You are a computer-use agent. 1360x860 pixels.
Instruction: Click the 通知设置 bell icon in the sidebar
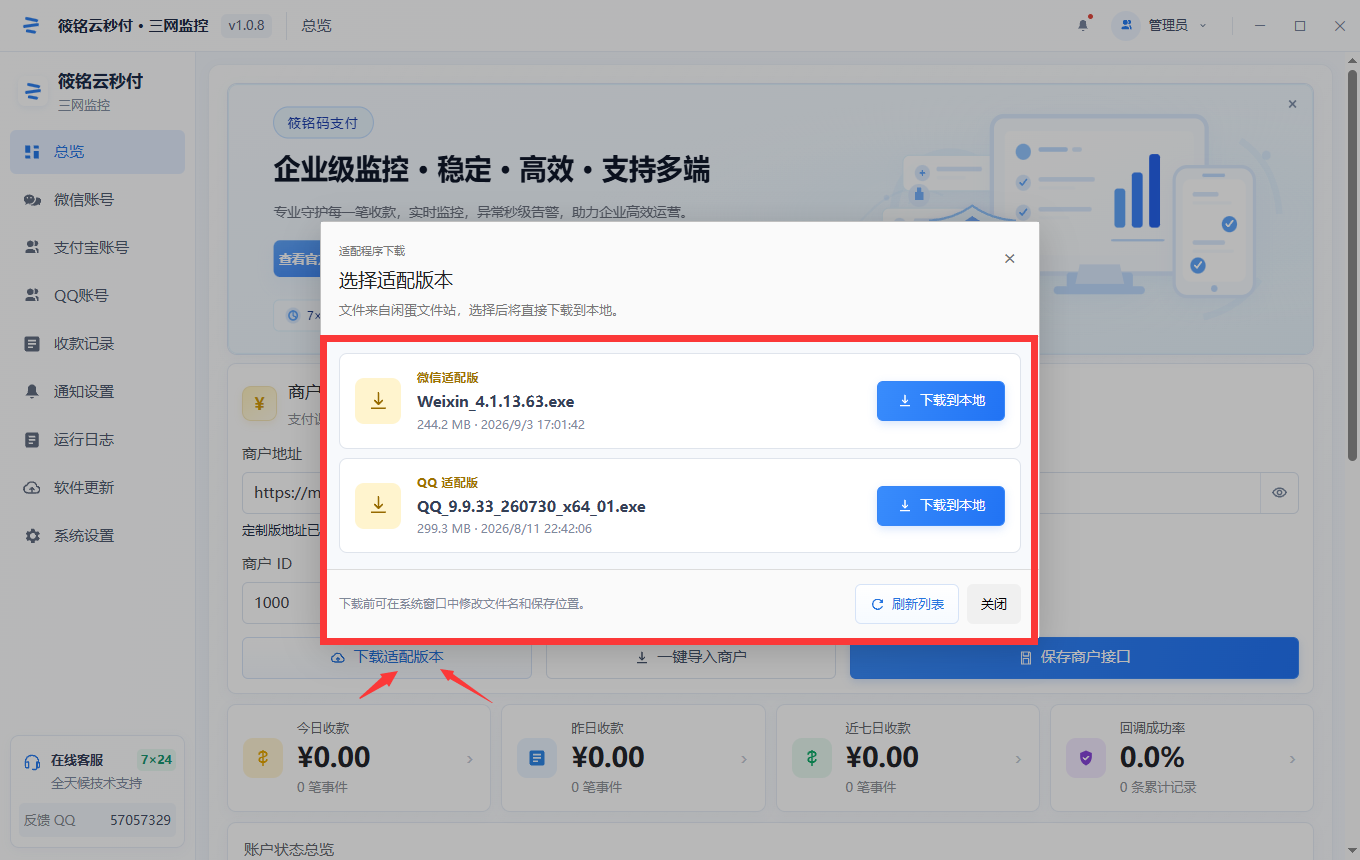pos(32,392)
